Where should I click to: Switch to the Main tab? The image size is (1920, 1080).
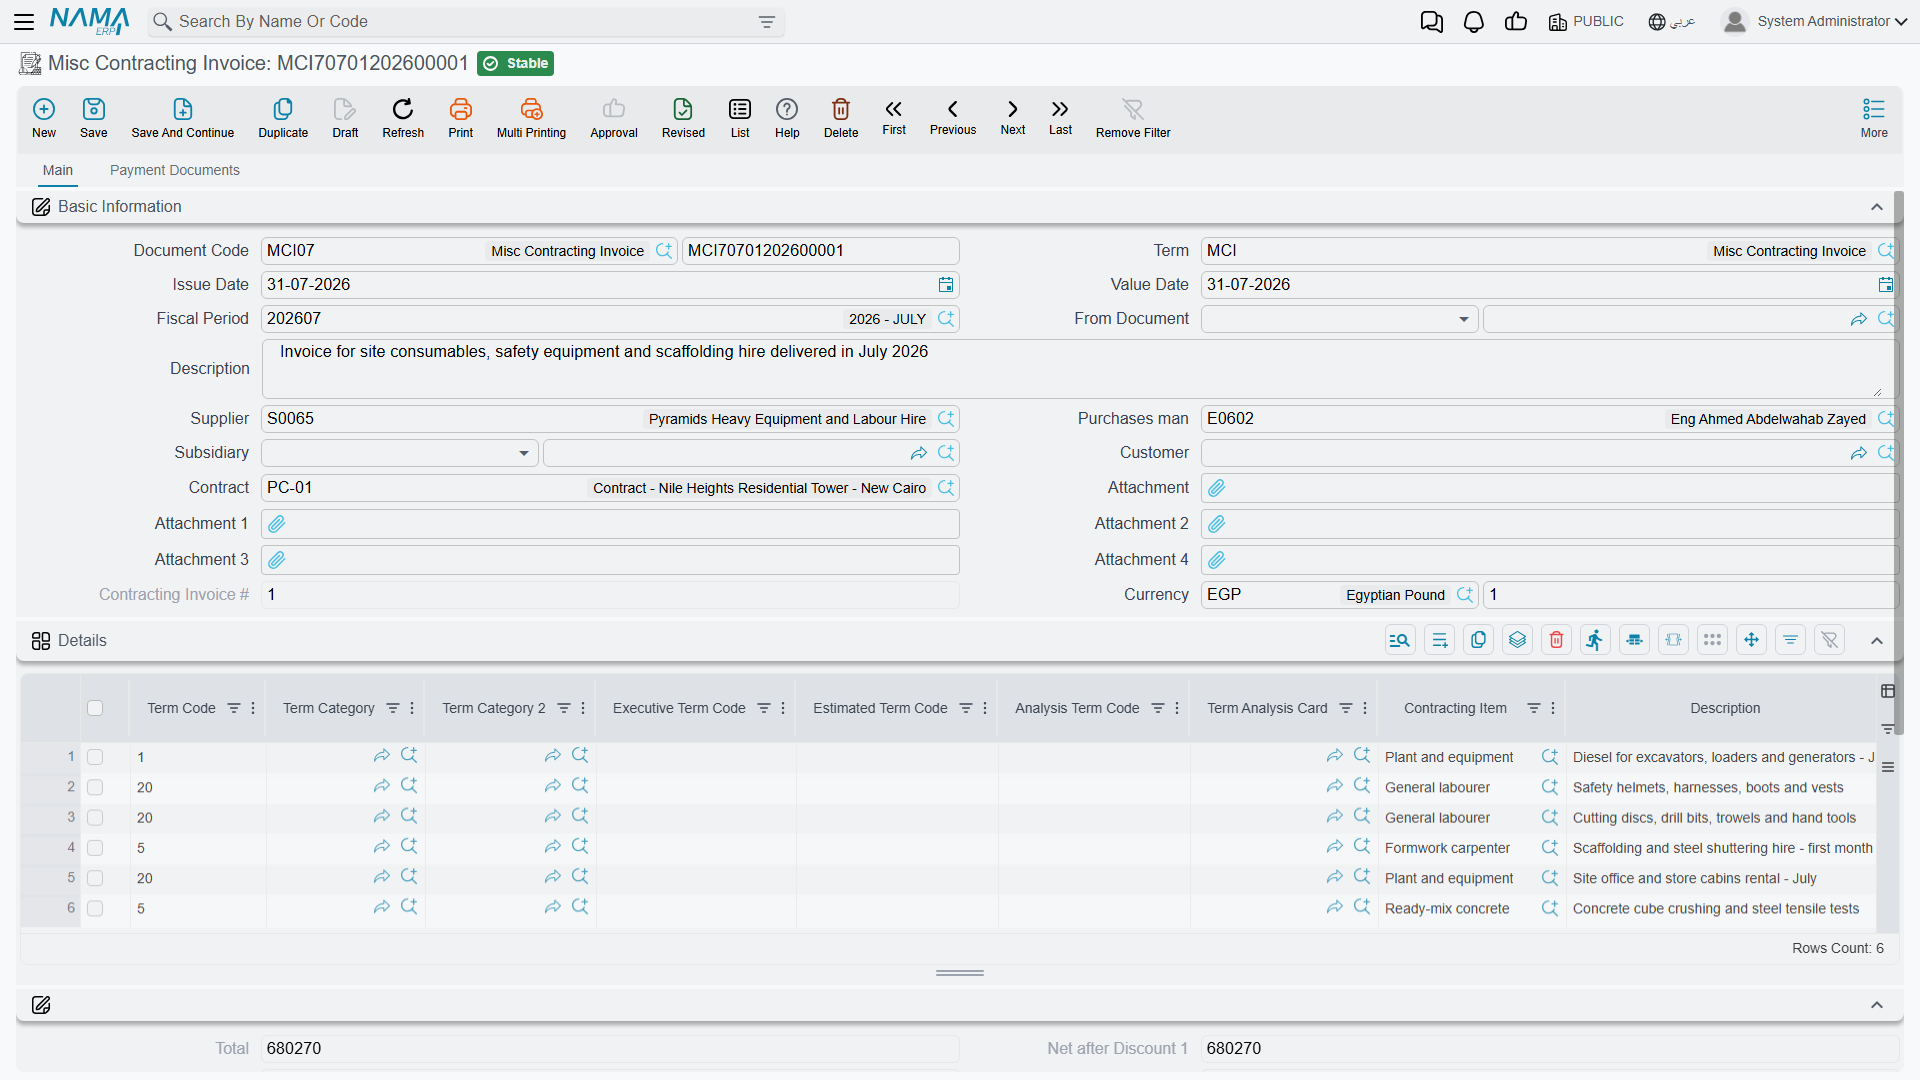[x=58, y=170]
